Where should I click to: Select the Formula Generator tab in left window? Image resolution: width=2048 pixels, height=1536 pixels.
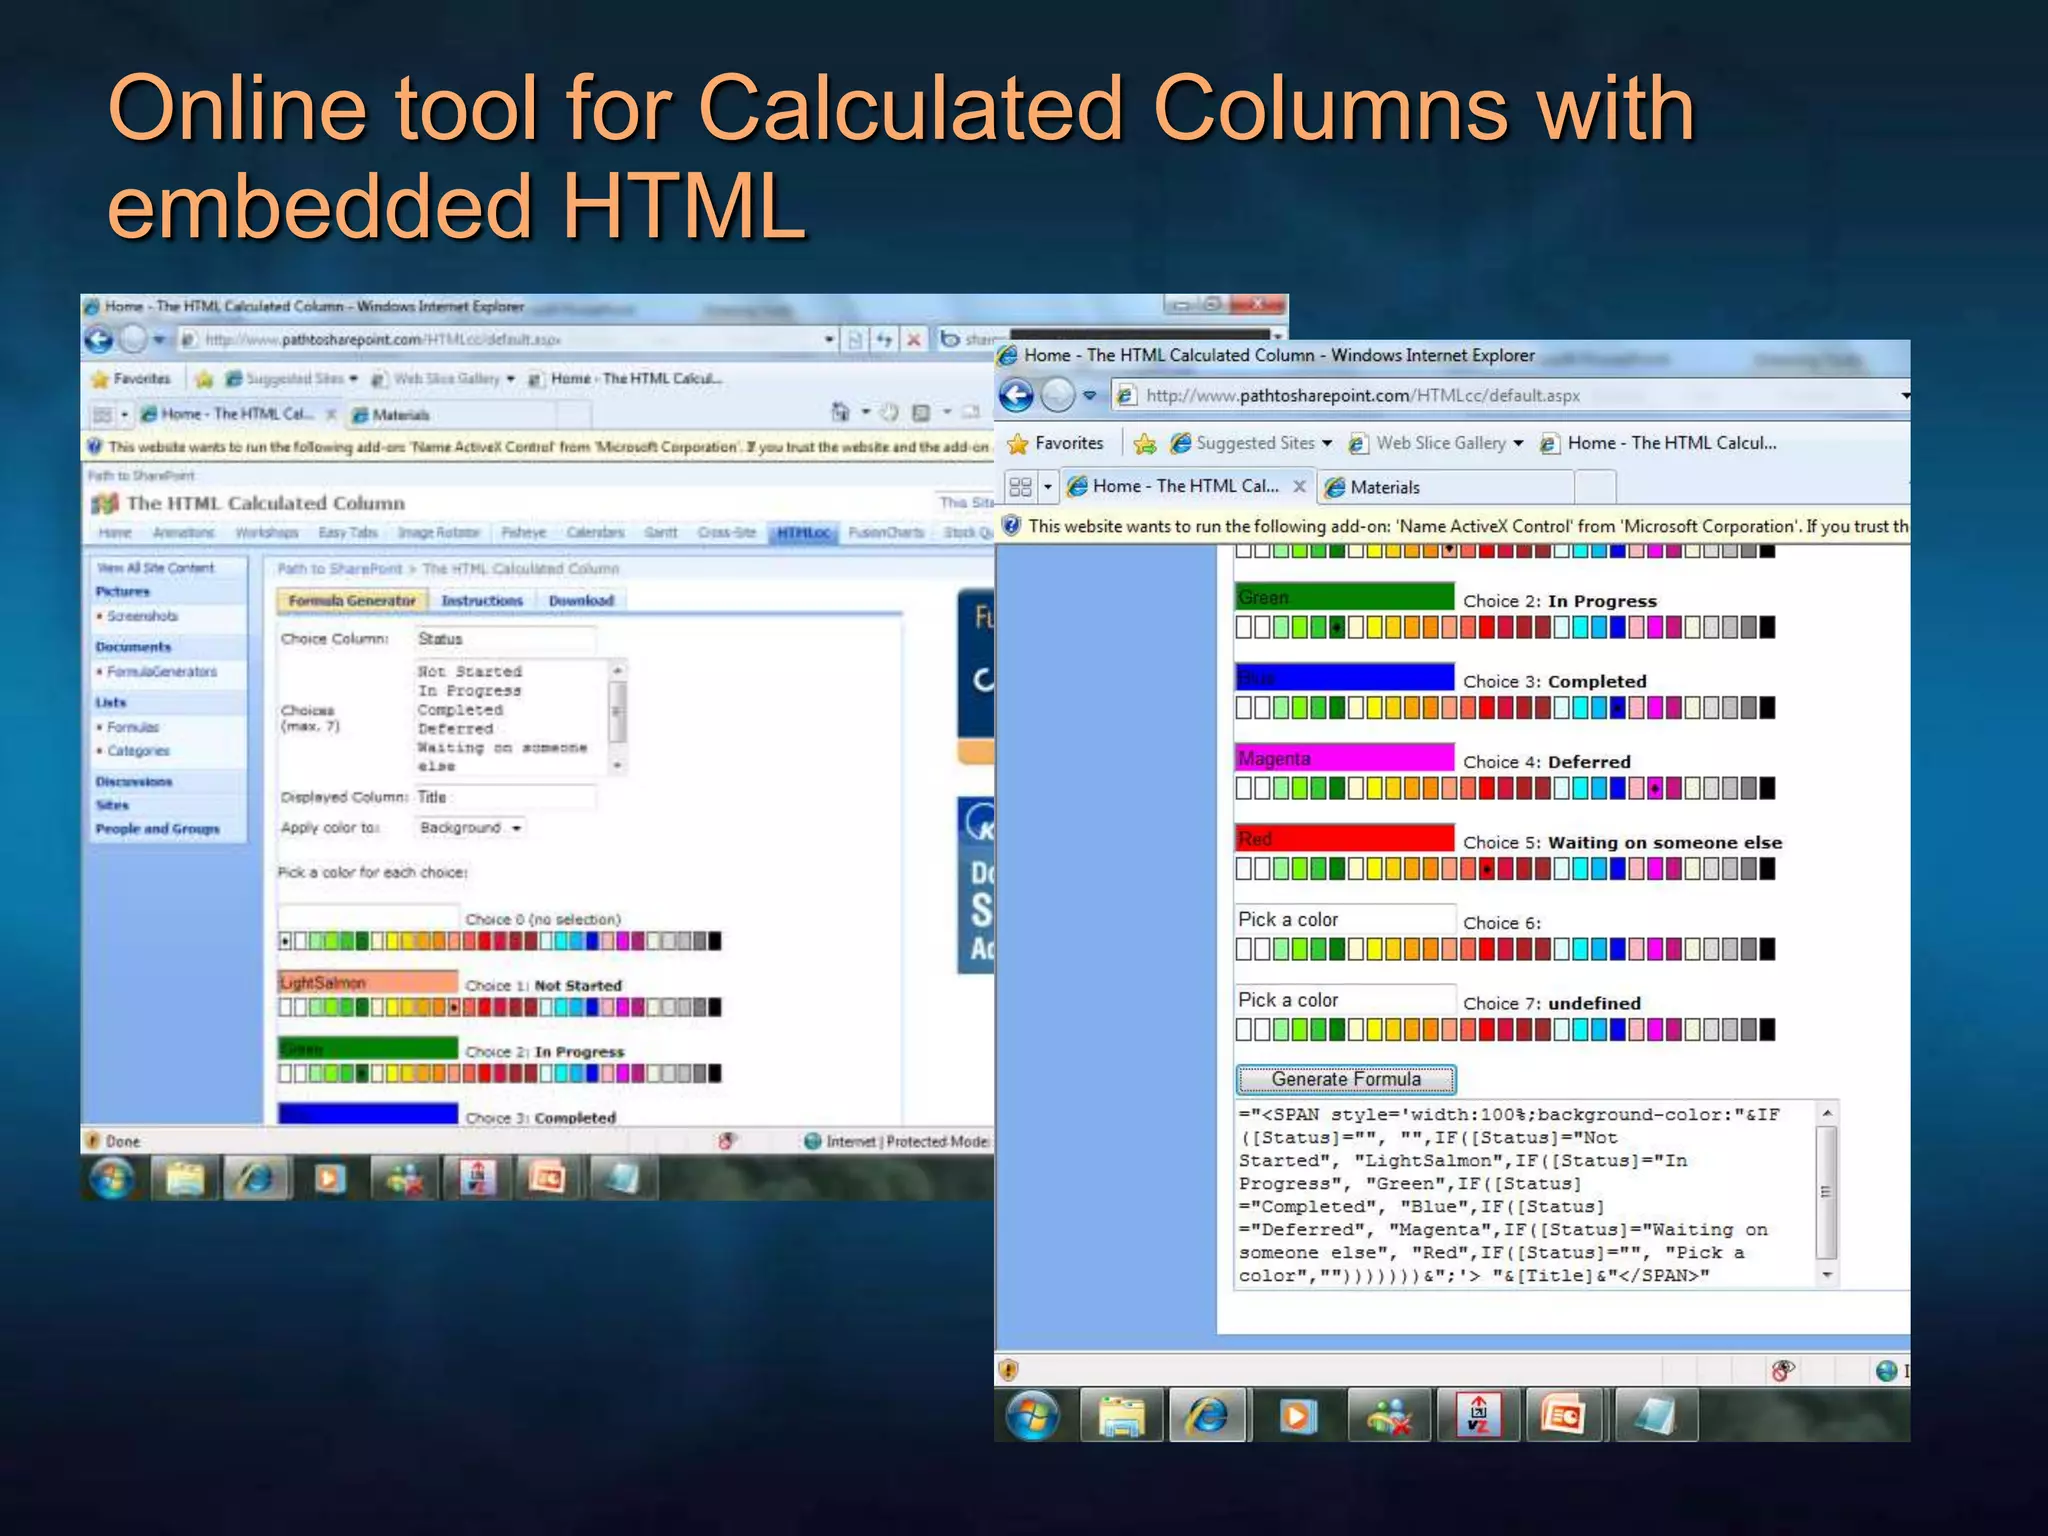pos(351,600)
